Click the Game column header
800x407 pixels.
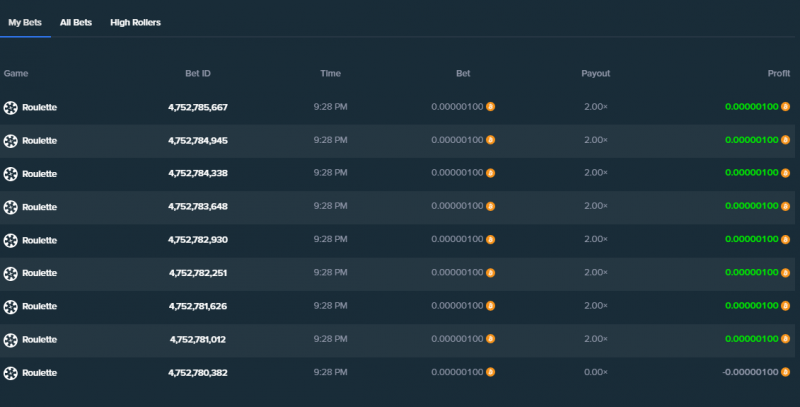pos(16,73)
